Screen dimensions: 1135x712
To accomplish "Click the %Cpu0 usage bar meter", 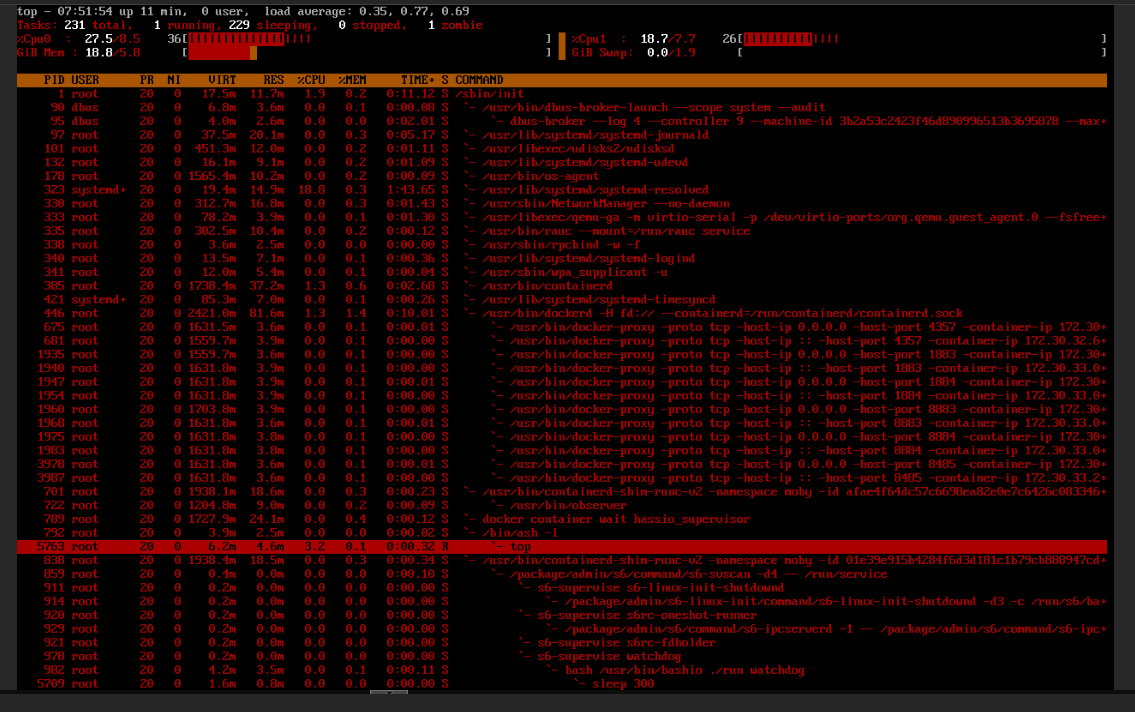I will (x=368, y=39).
